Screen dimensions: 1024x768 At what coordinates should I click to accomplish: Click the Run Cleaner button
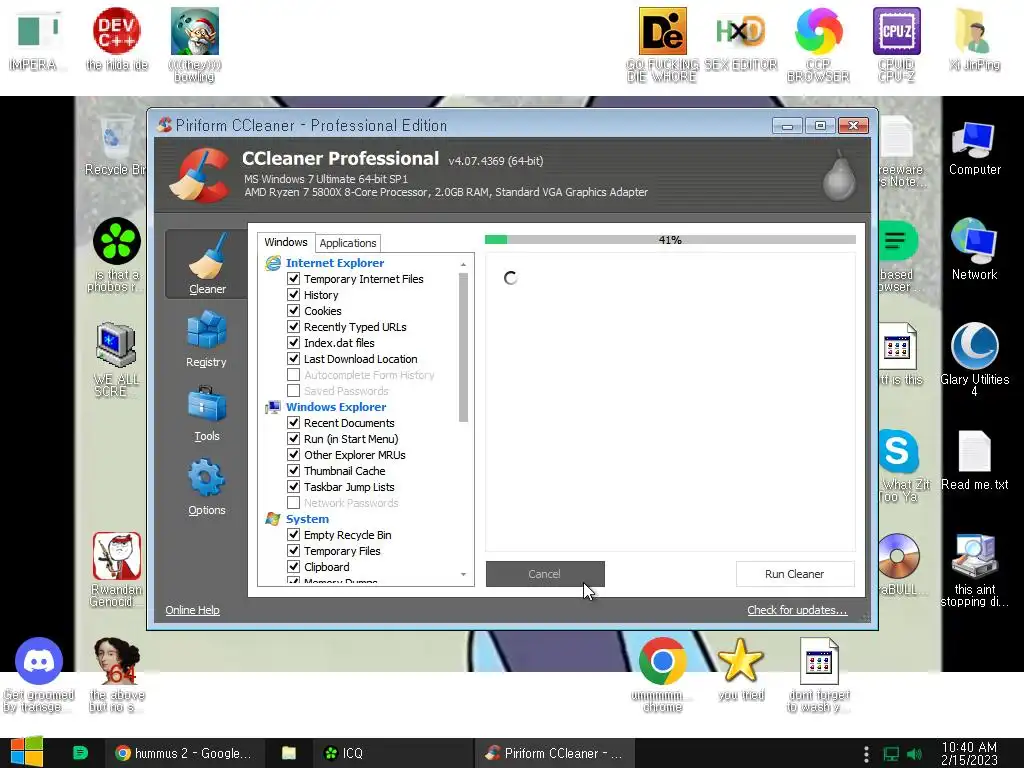pyautogui.click(x=794, y=574)
